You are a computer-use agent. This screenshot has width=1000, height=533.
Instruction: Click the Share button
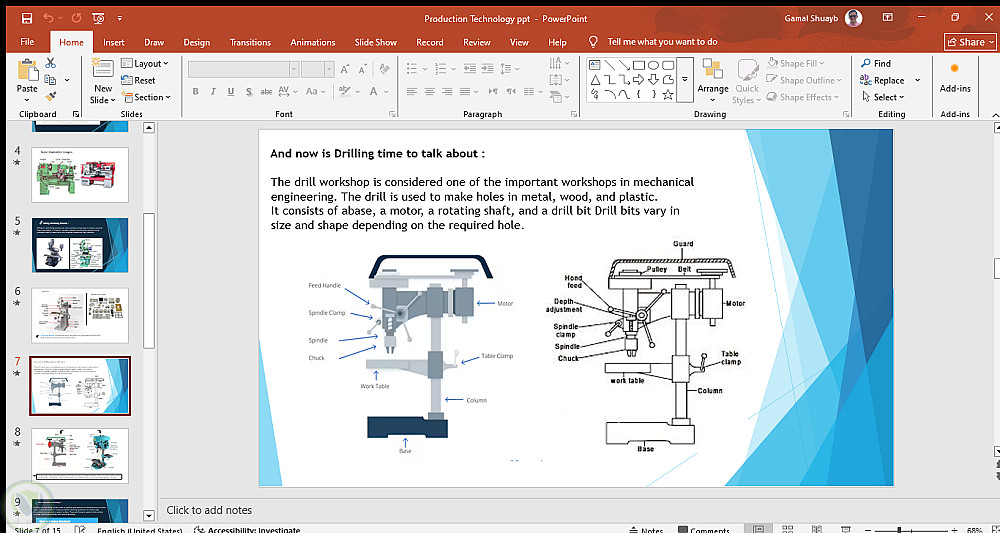966,42
